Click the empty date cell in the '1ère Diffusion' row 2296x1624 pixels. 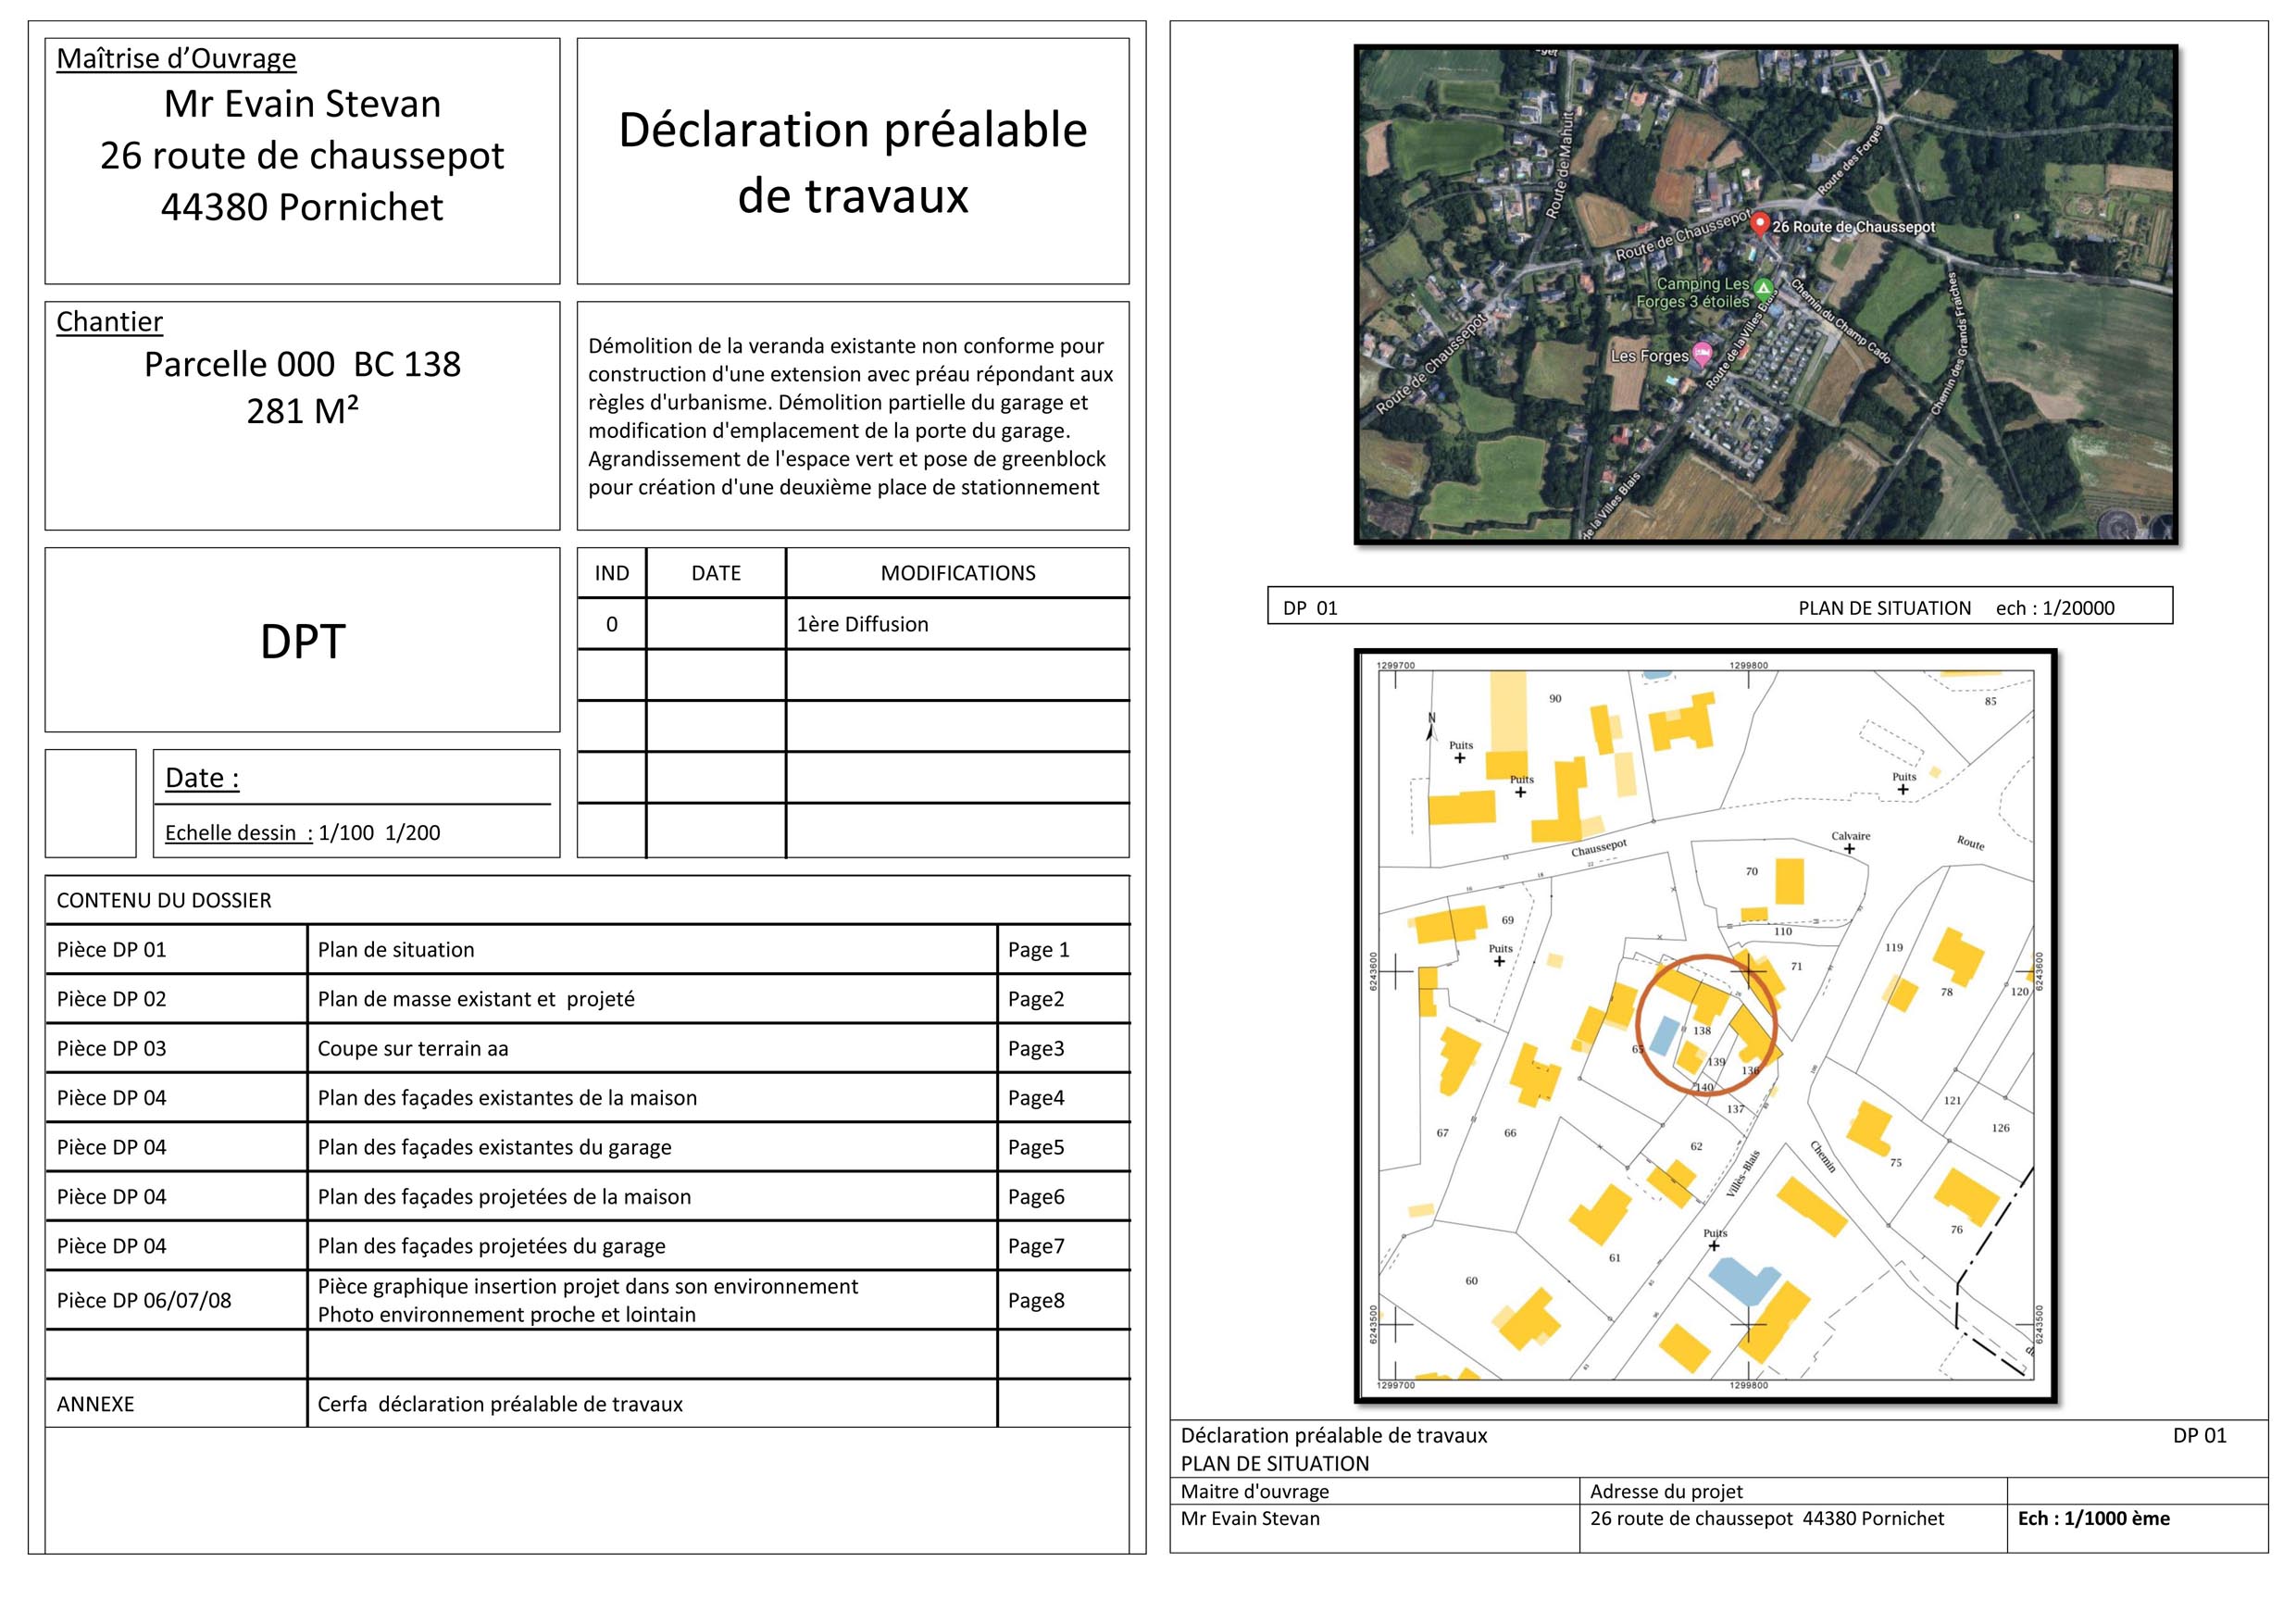(x=716, y=624)
